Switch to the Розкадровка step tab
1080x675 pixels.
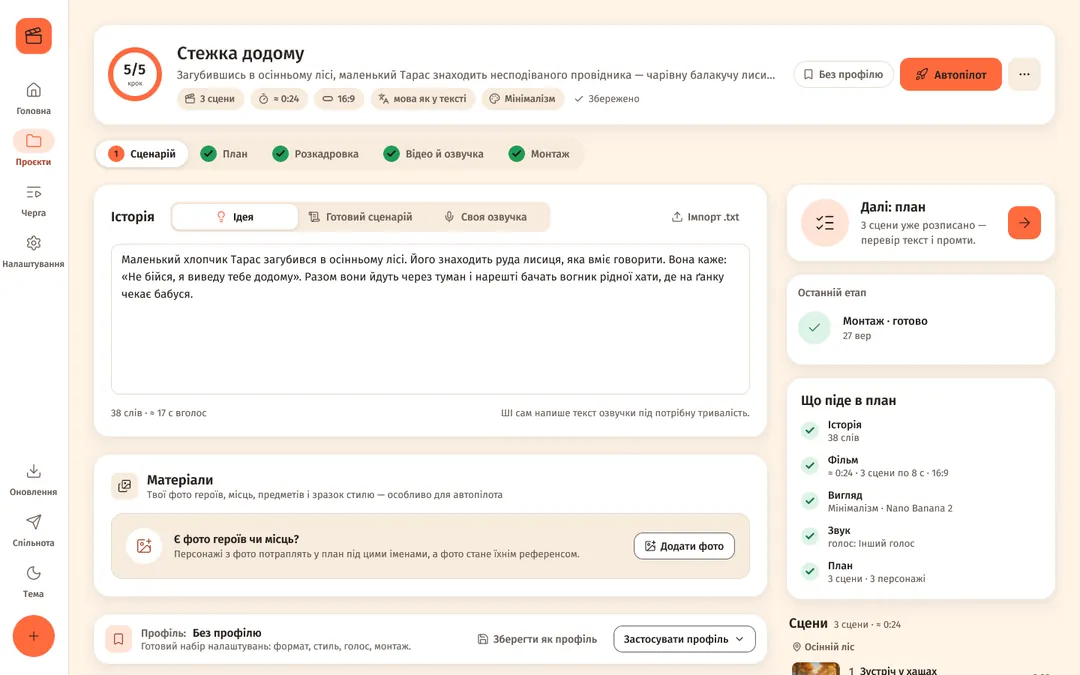coord(316,154)
